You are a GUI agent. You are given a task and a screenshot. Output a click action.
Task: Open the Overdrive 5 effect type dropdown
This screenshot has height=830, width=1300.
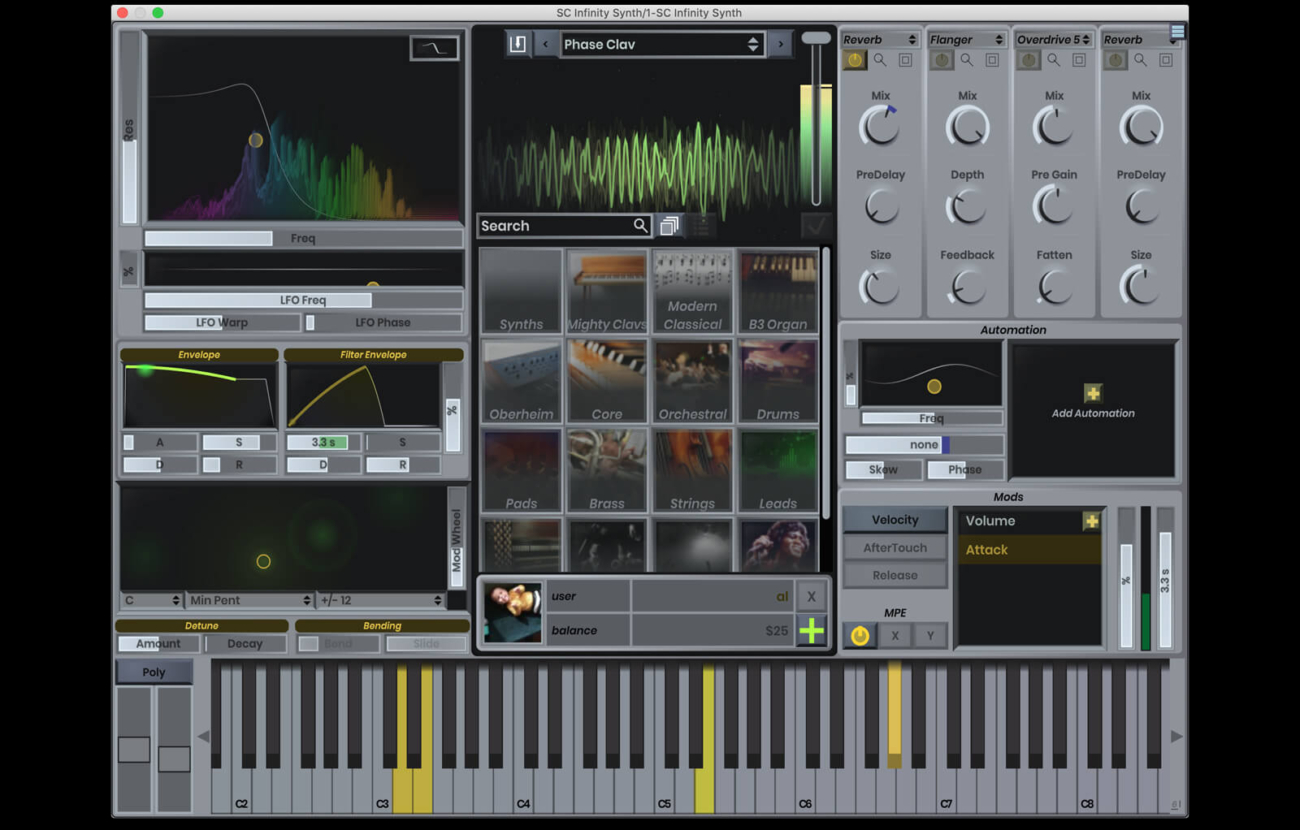(1054, 39)
